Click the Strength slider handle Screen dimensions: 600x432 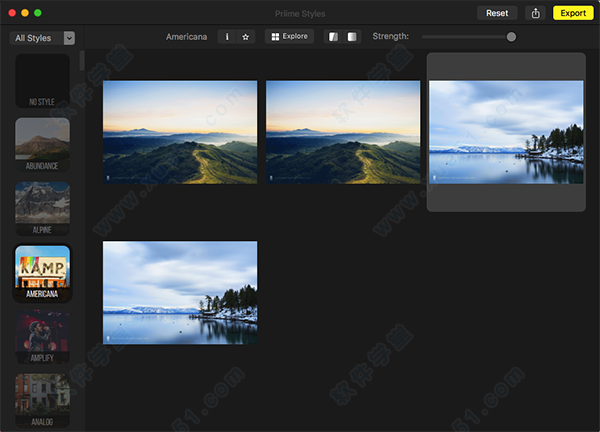tap(511, 37)
